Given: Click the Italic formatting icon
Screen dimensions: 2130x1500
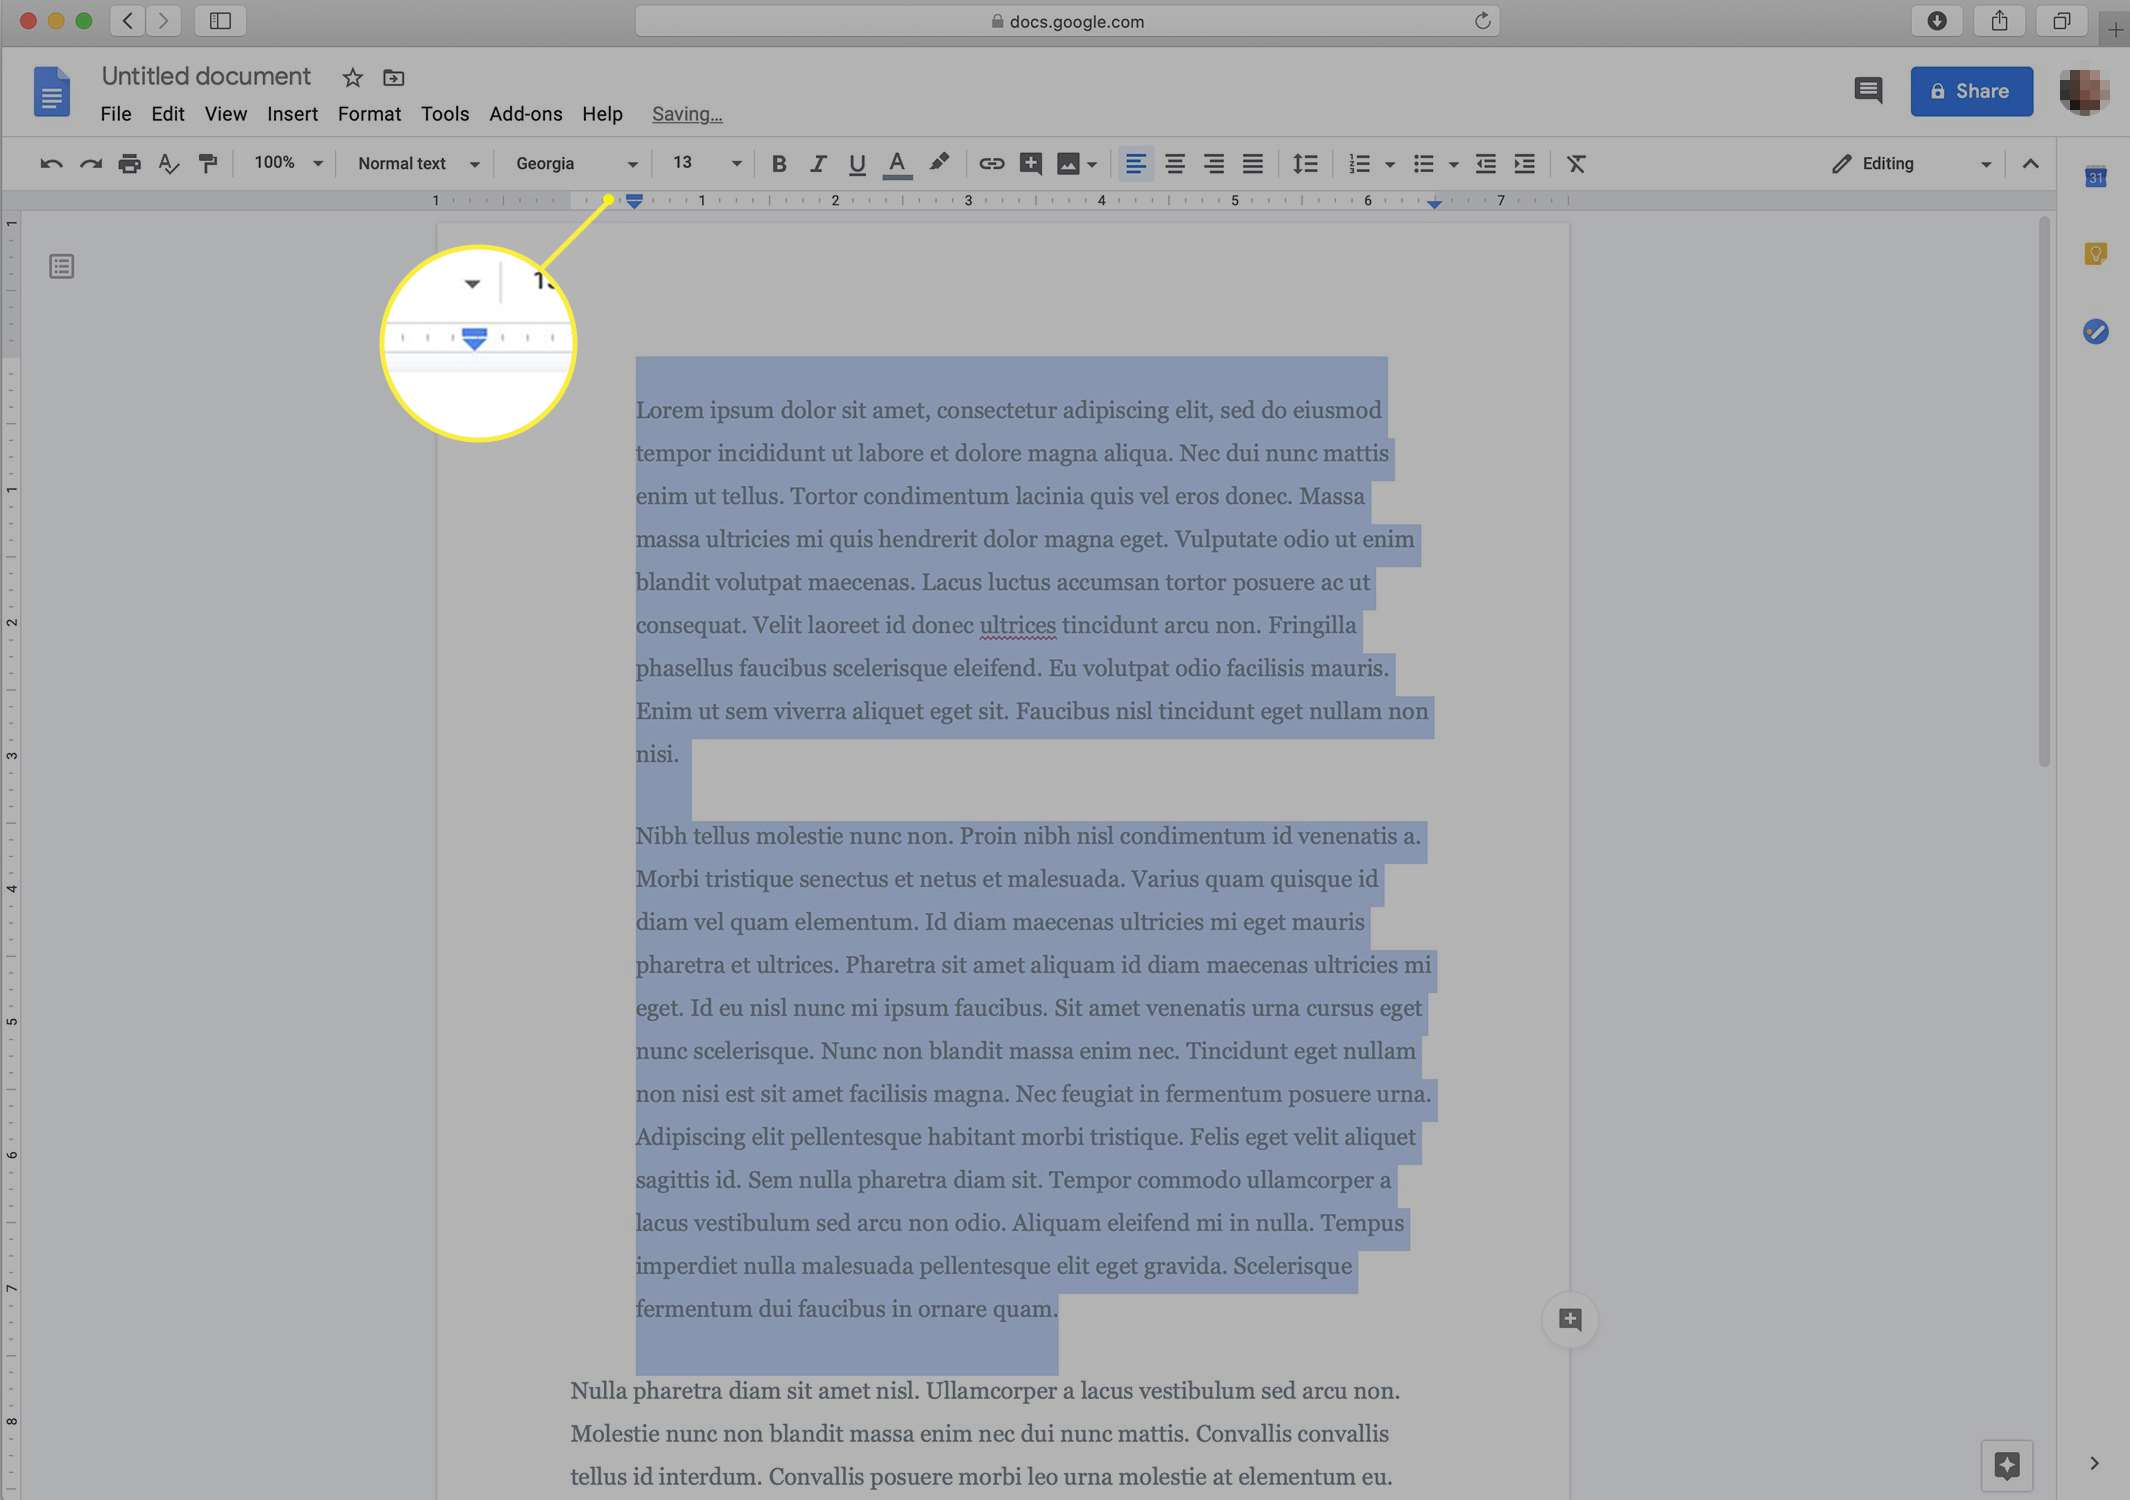Looking at the screenshot, I should click(x=817, y=162).
